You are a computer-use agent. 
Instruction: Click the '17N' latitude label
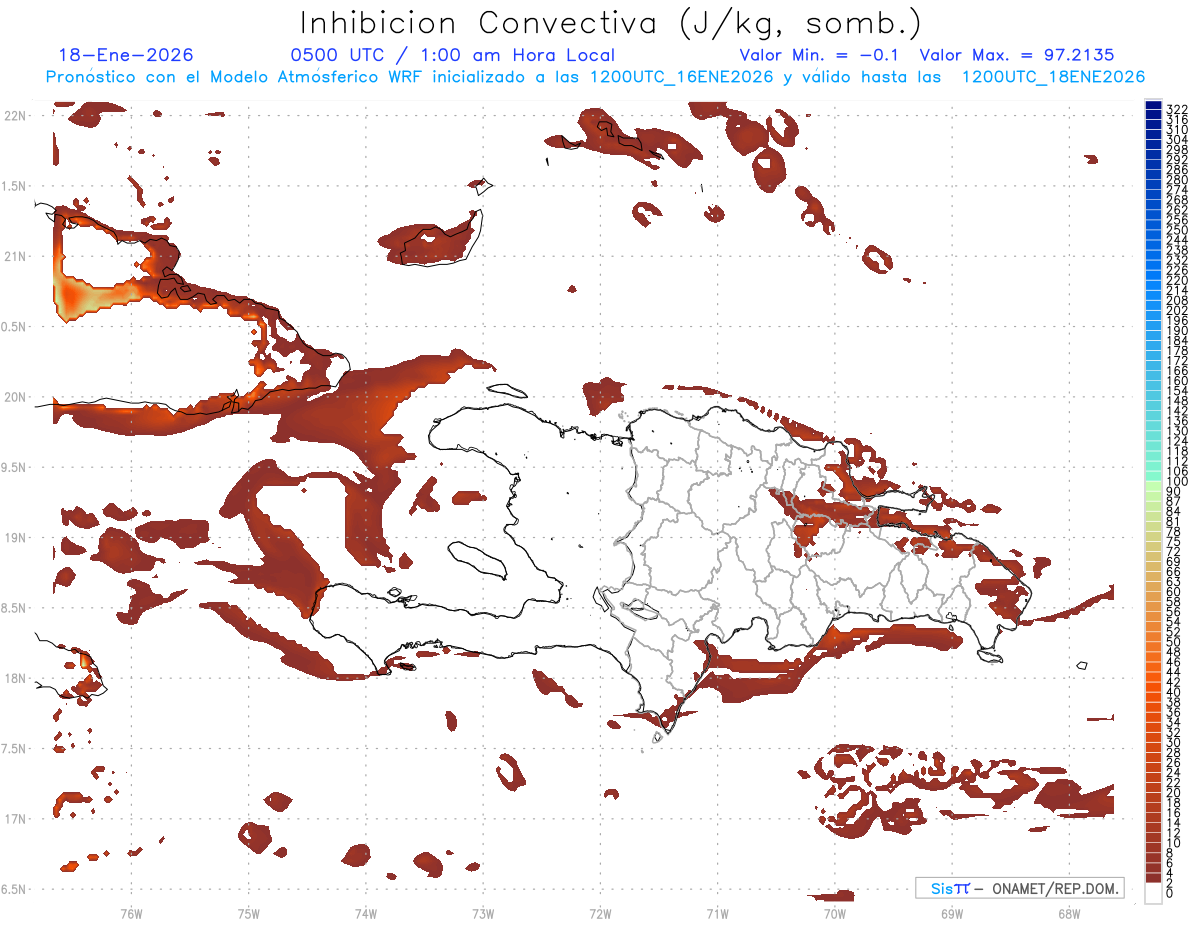tap(15, 819)
